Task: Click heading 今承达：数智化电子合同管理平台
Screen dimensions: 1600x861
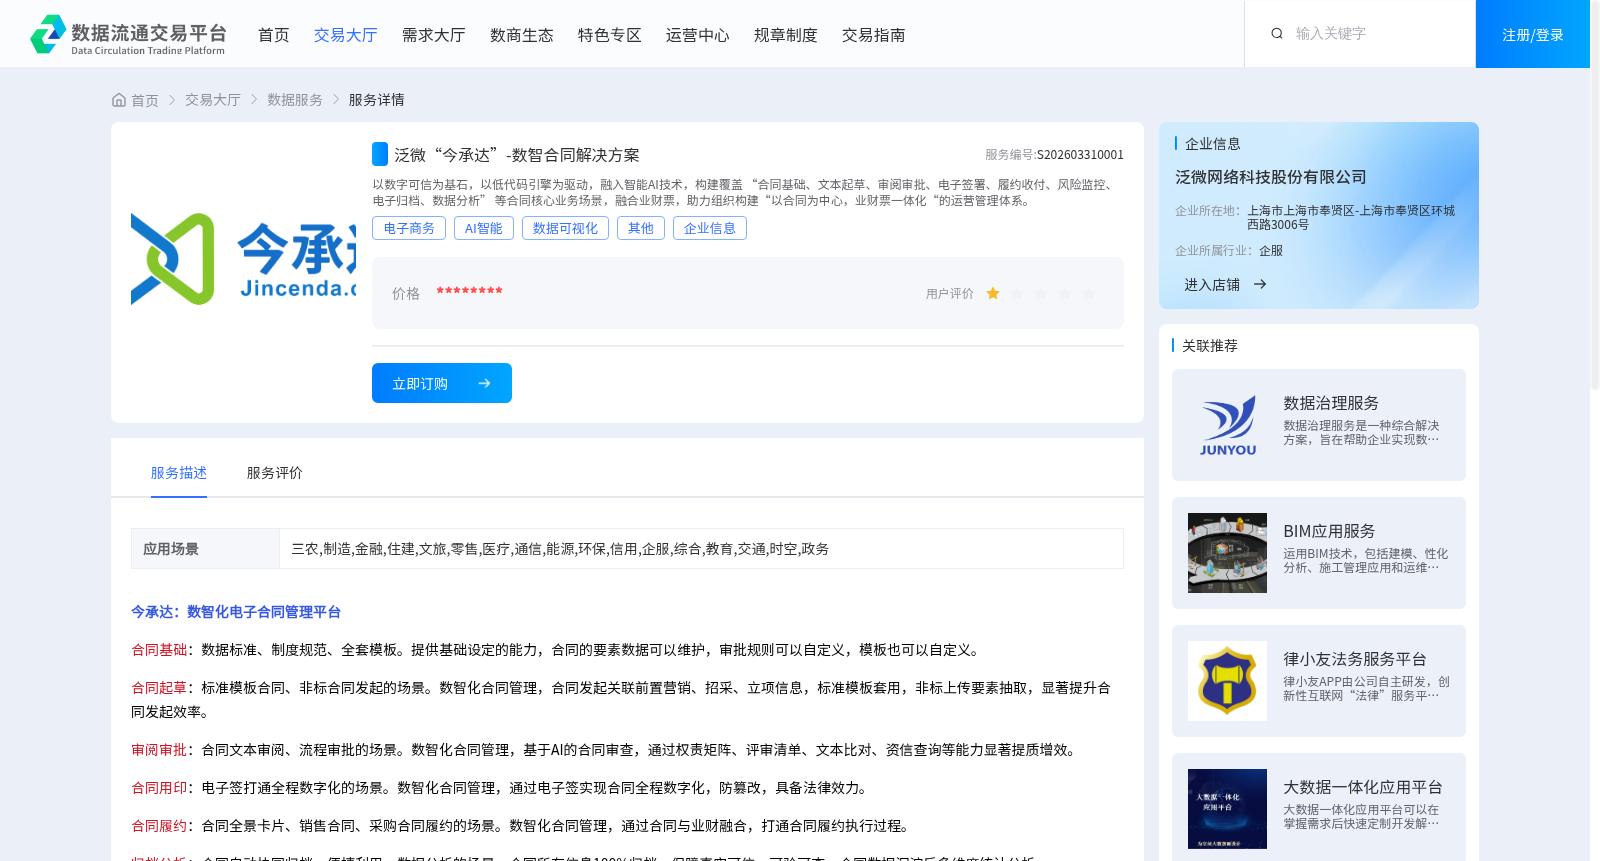Action: click(x=236, y=612)
